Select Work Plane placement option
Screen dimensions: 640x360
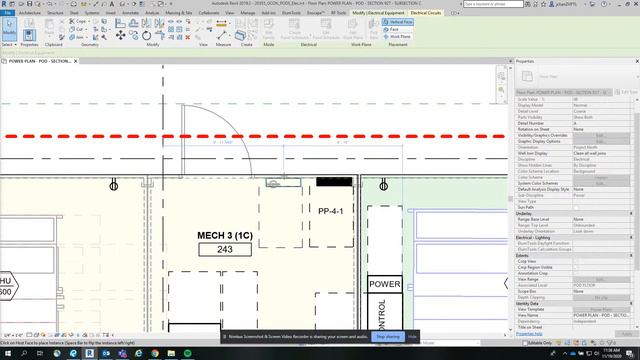(x=397, y=37)
